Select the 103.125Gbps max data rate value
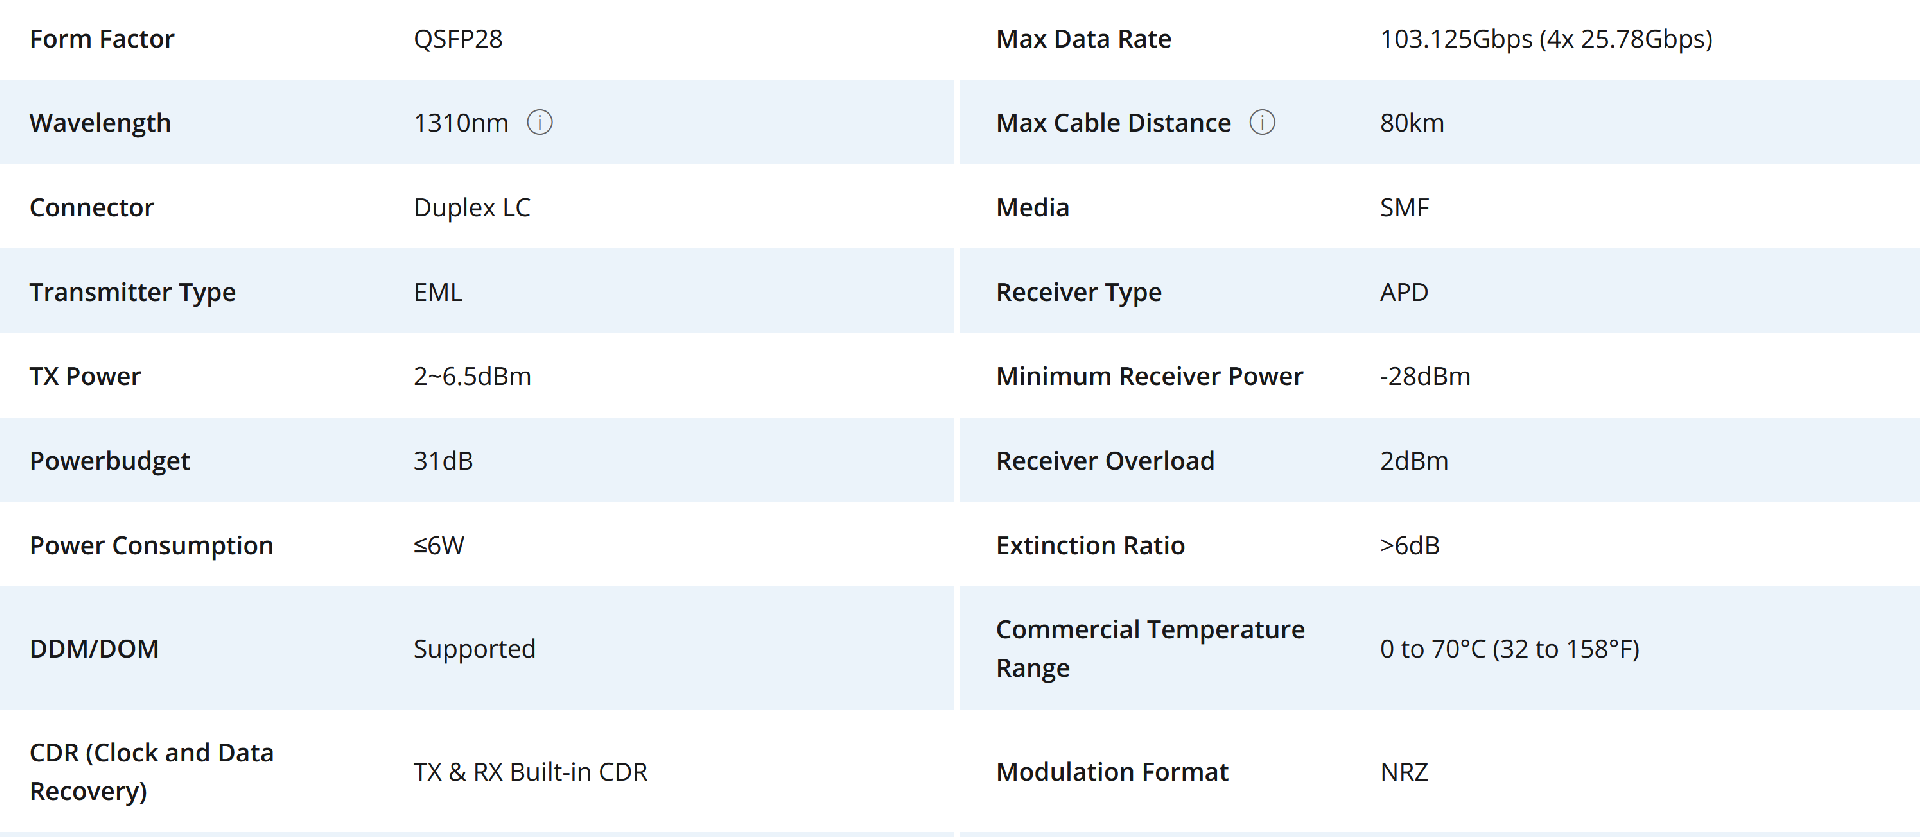1920x837 pixels. 1546,39
